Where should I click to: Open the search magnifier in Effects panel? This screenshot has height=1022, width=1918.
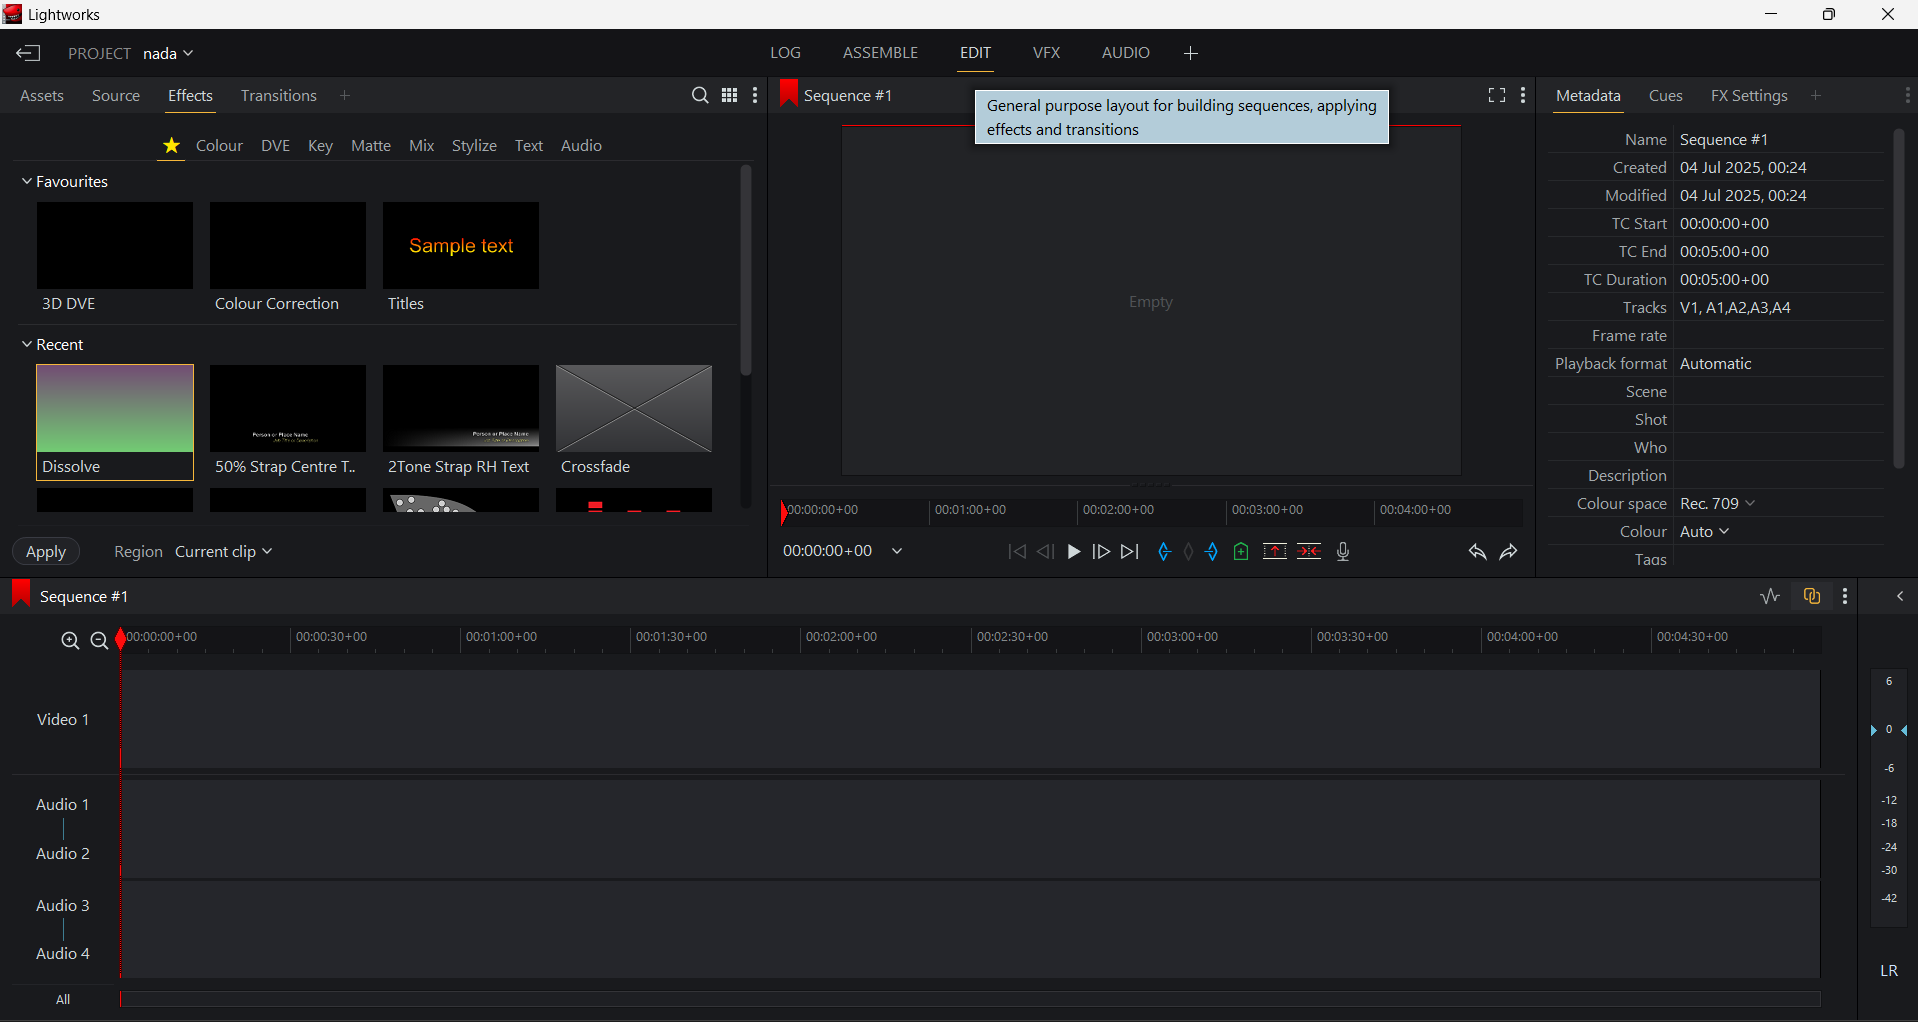point(700,96)
